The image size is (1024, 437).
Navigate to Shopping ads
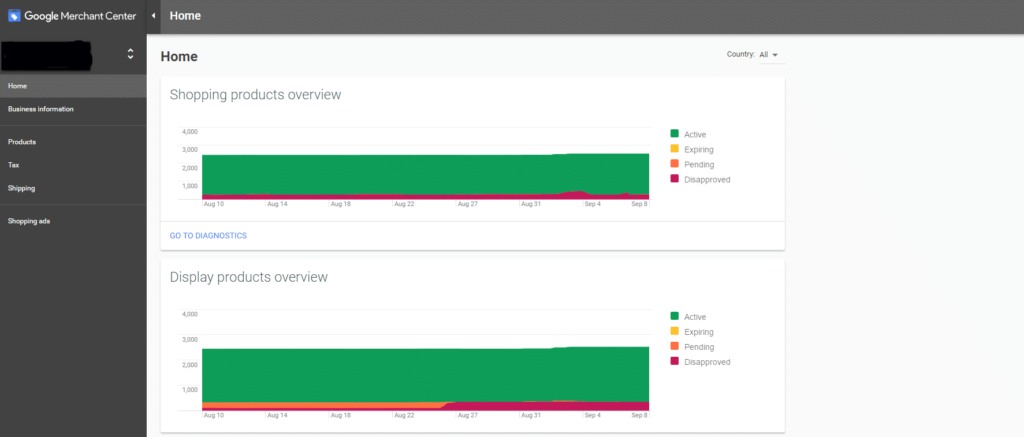[29, 221]
